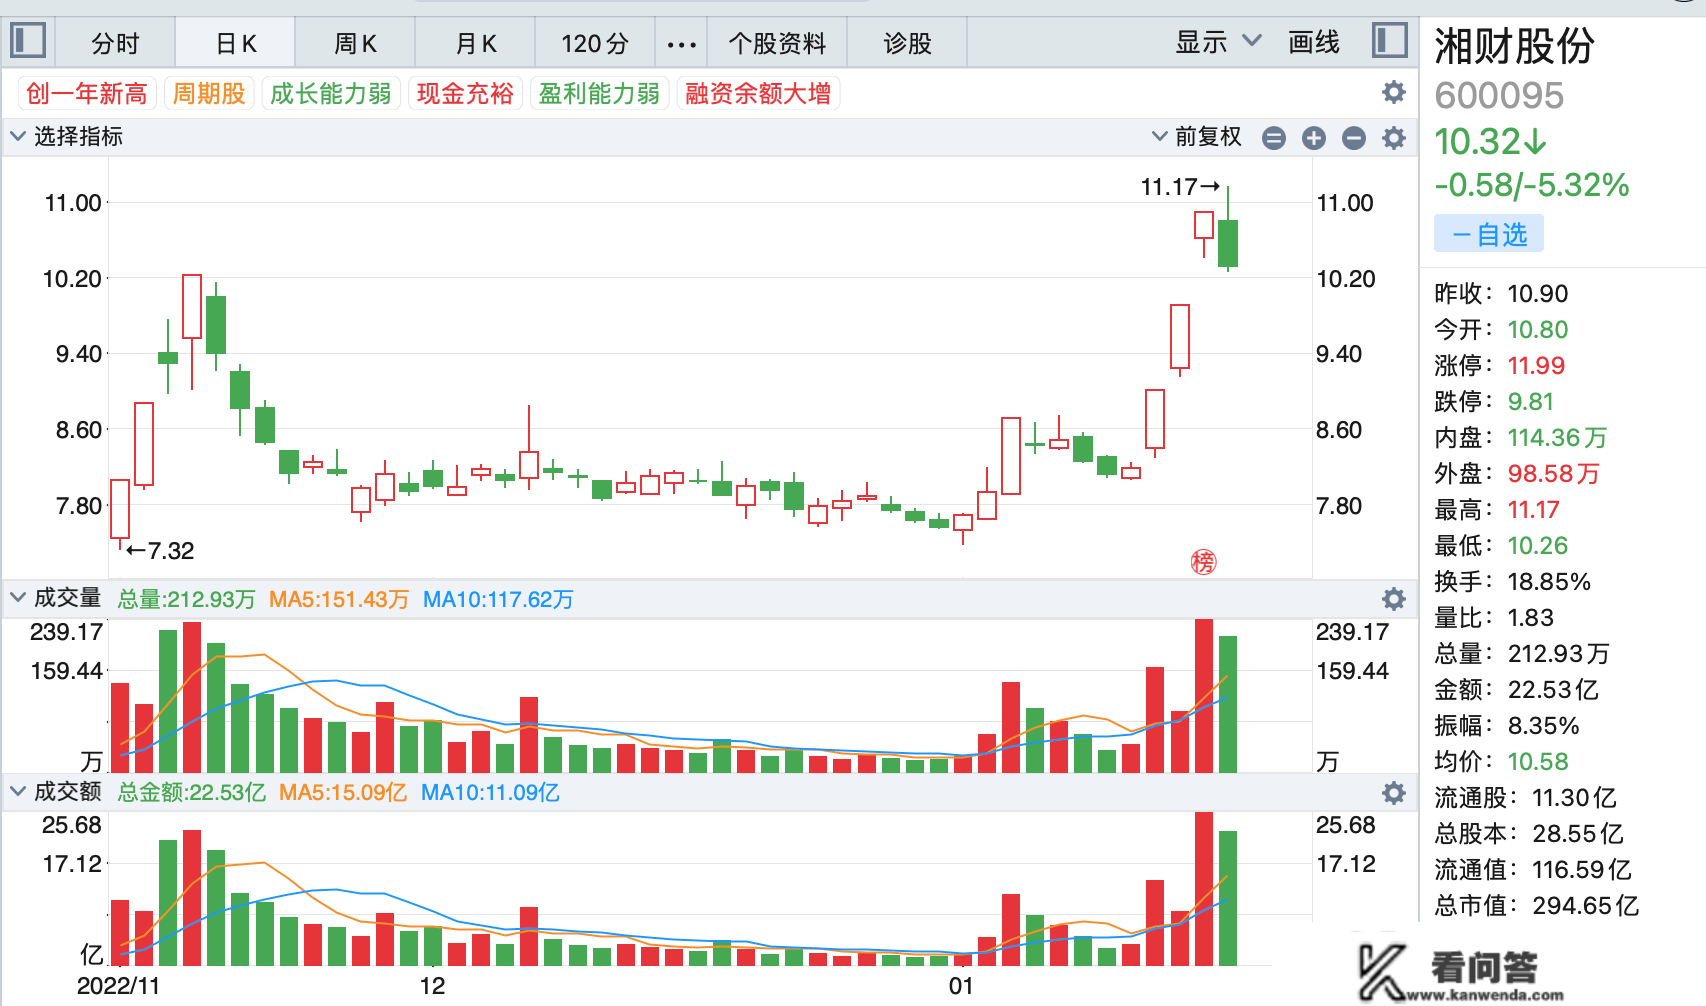The height and width of the screenshot is (1006, 1706).
Task: Click the 成长能力弱 tag
Action: point(331,94)
